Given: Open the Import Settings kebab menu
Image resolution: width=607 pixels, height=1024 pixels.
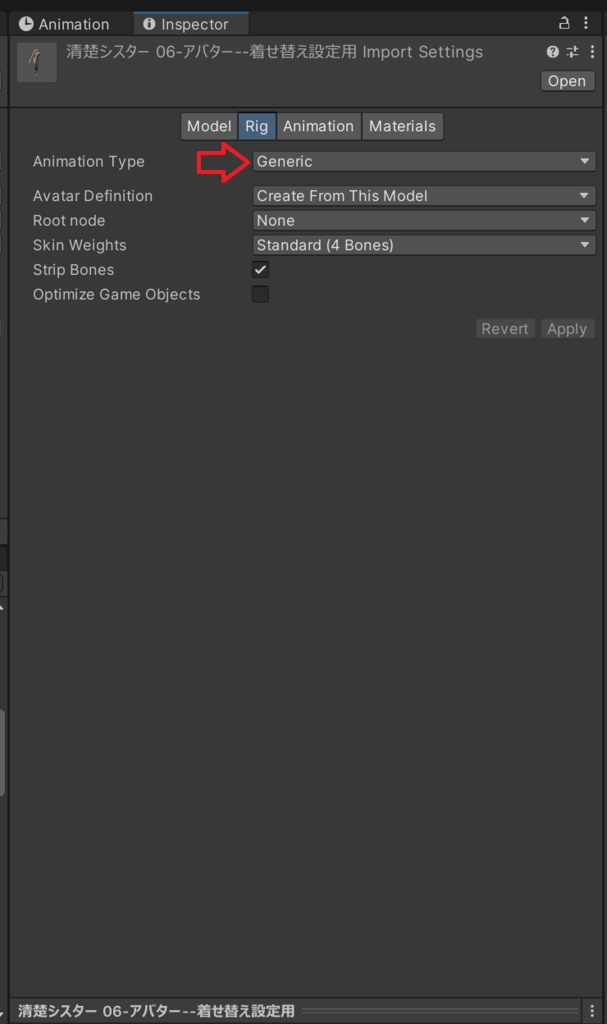Looking at the screenshot, I should 592,52.
